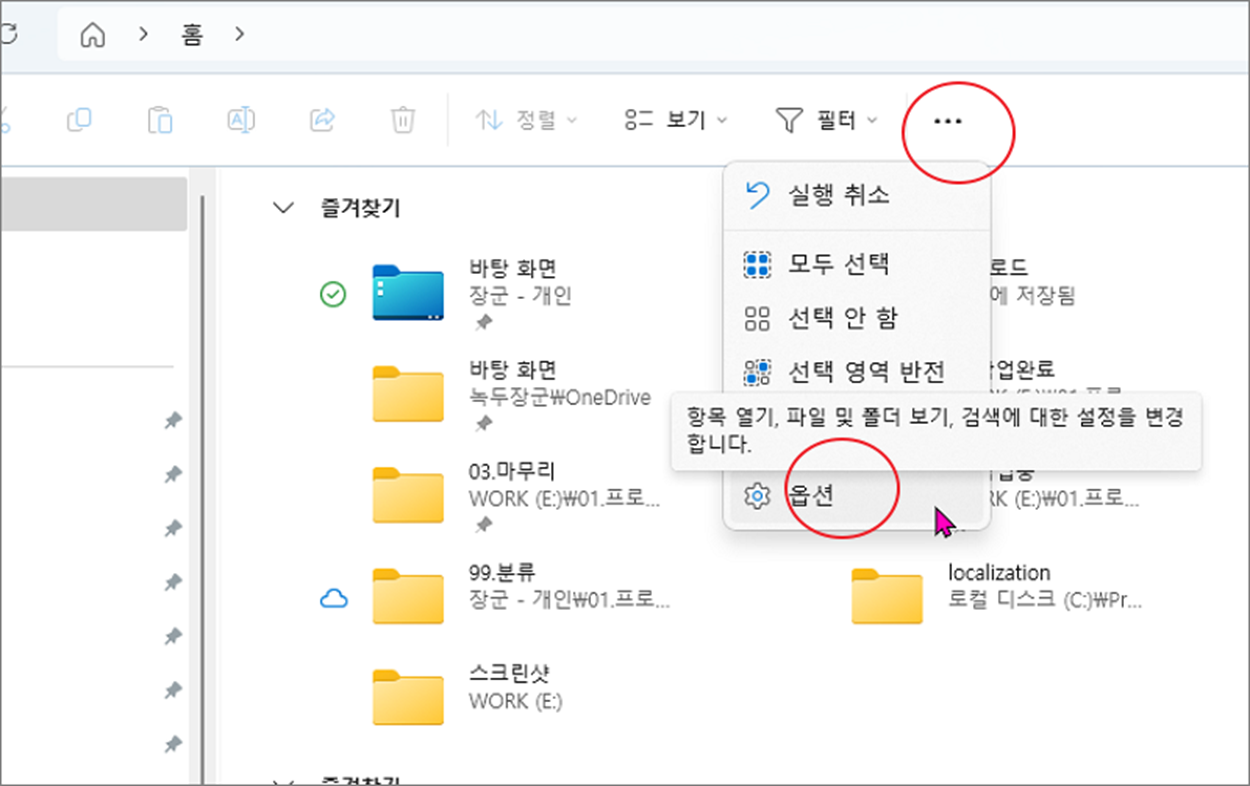This screenshot has width=1250, height=786.
Task: Select the localization folder icon
Action: (x=888, y=597)
